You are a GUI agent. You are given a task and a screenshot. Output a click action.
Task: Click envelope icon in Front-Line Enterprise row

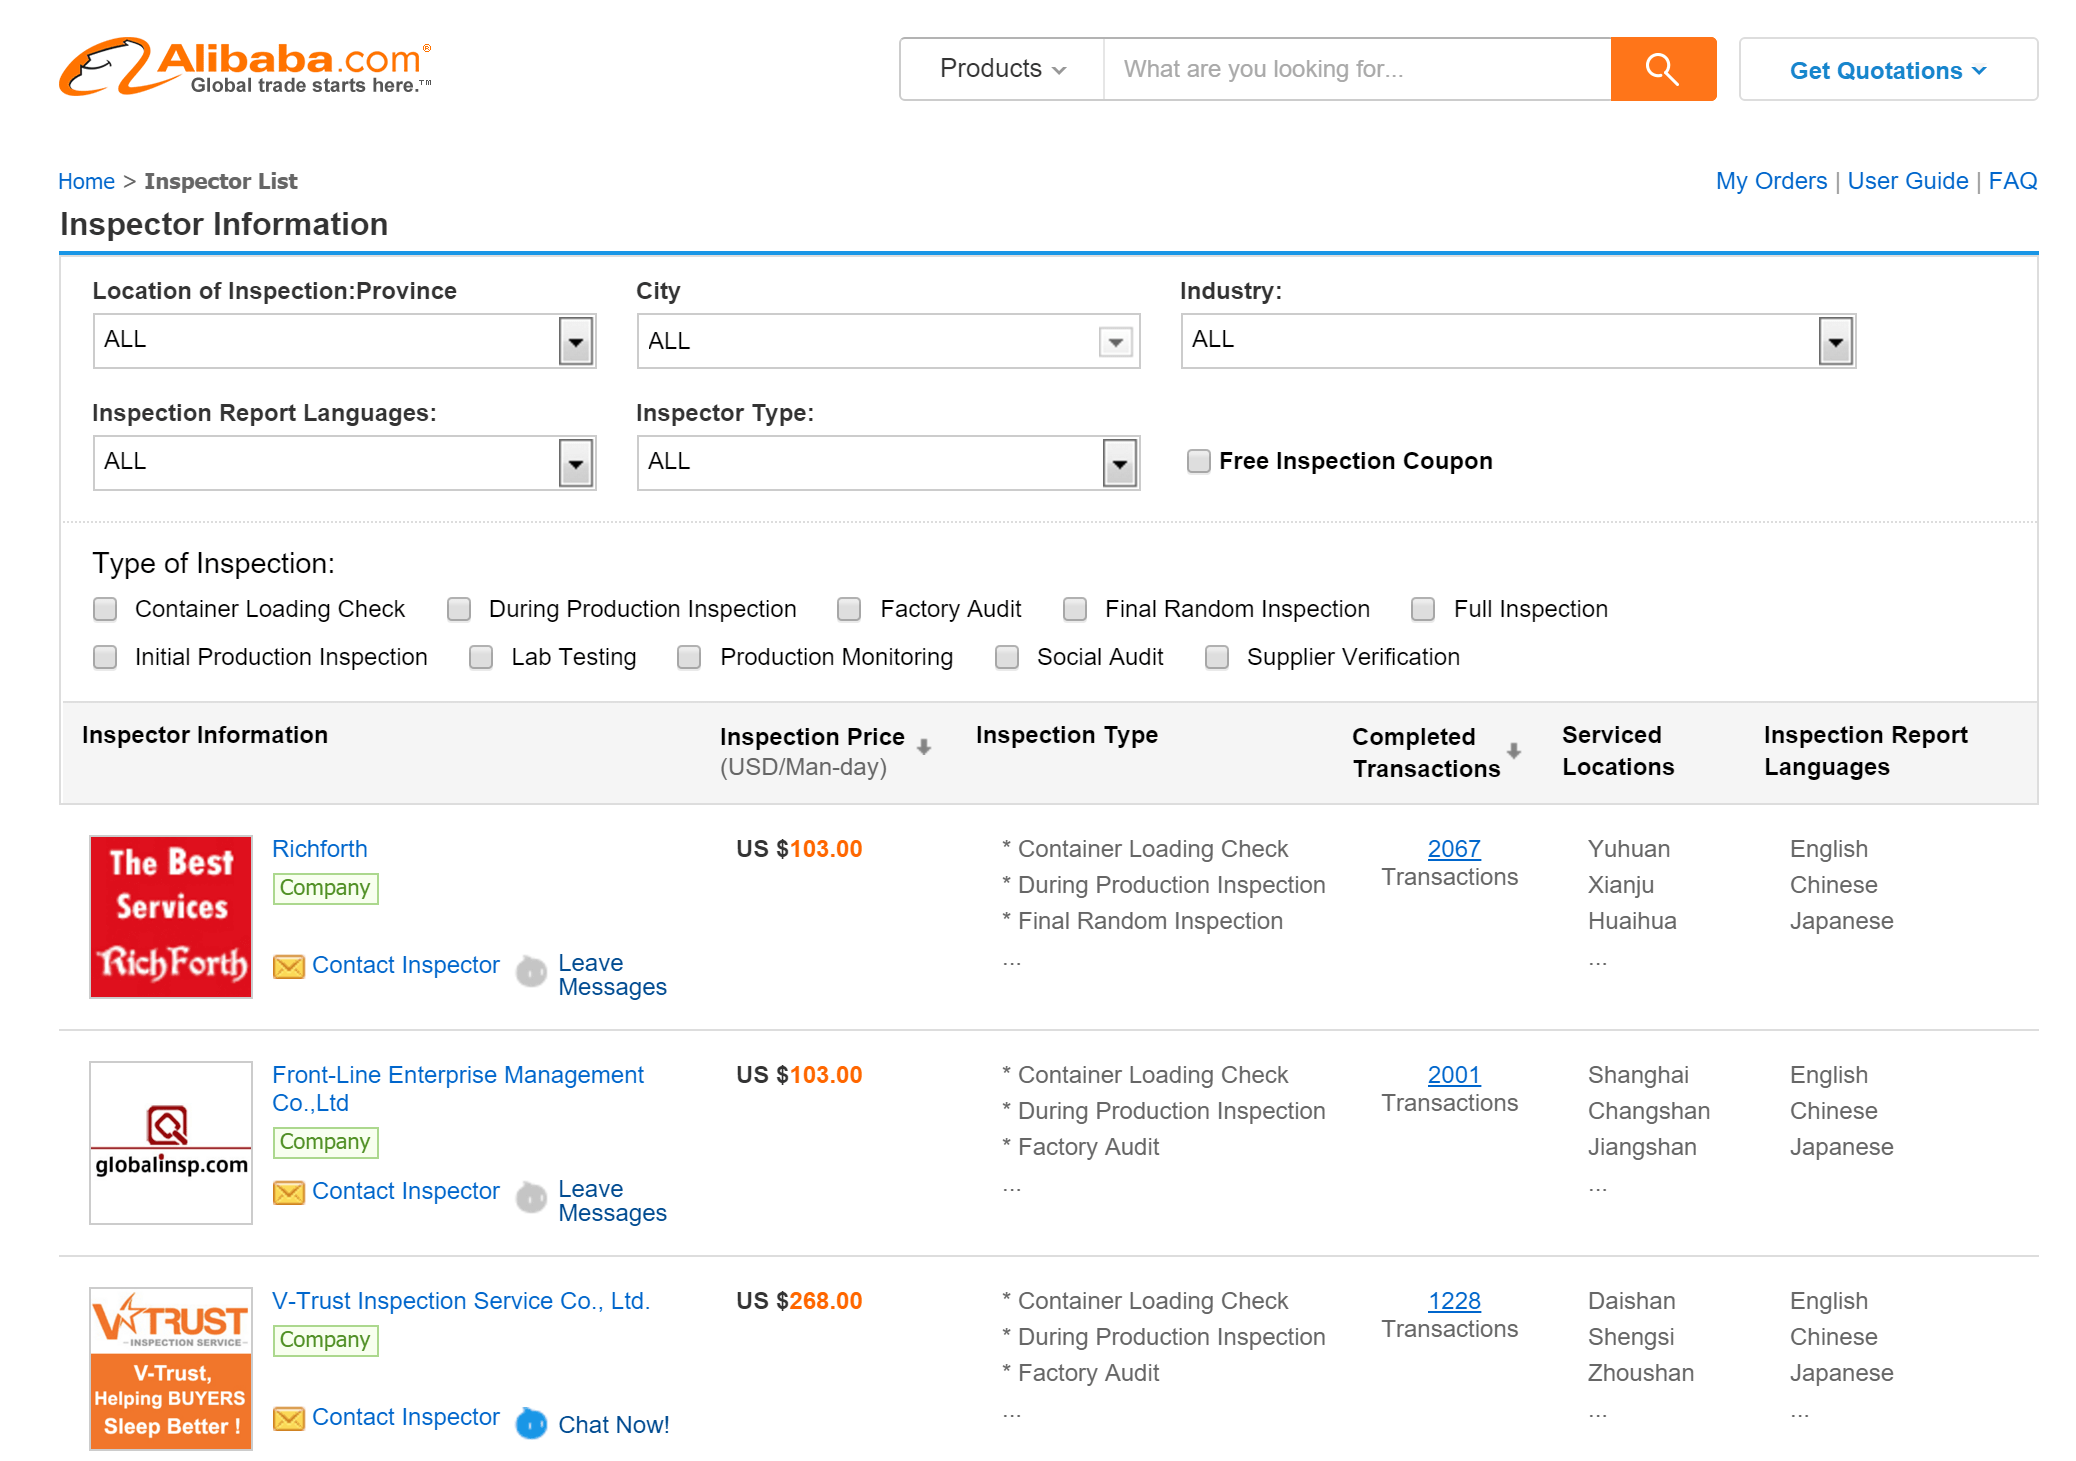point(289,1192)
